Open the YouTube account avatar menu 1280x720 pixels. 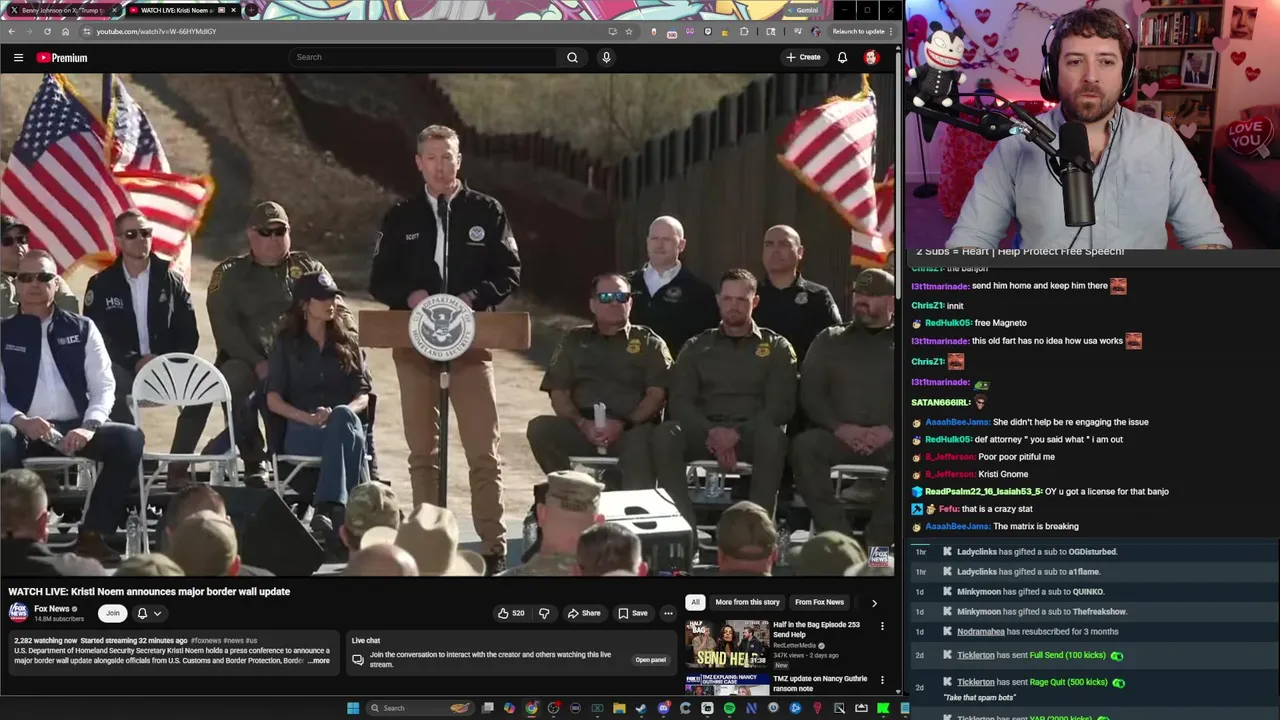[871, 57]
